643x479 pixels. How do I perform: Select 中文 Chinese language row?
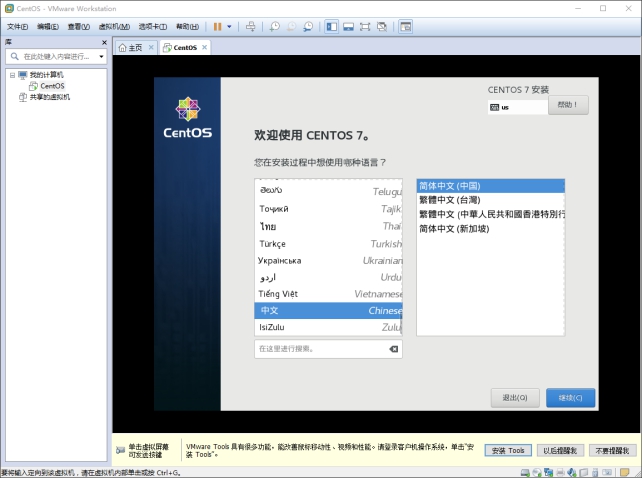click(328, 310)
